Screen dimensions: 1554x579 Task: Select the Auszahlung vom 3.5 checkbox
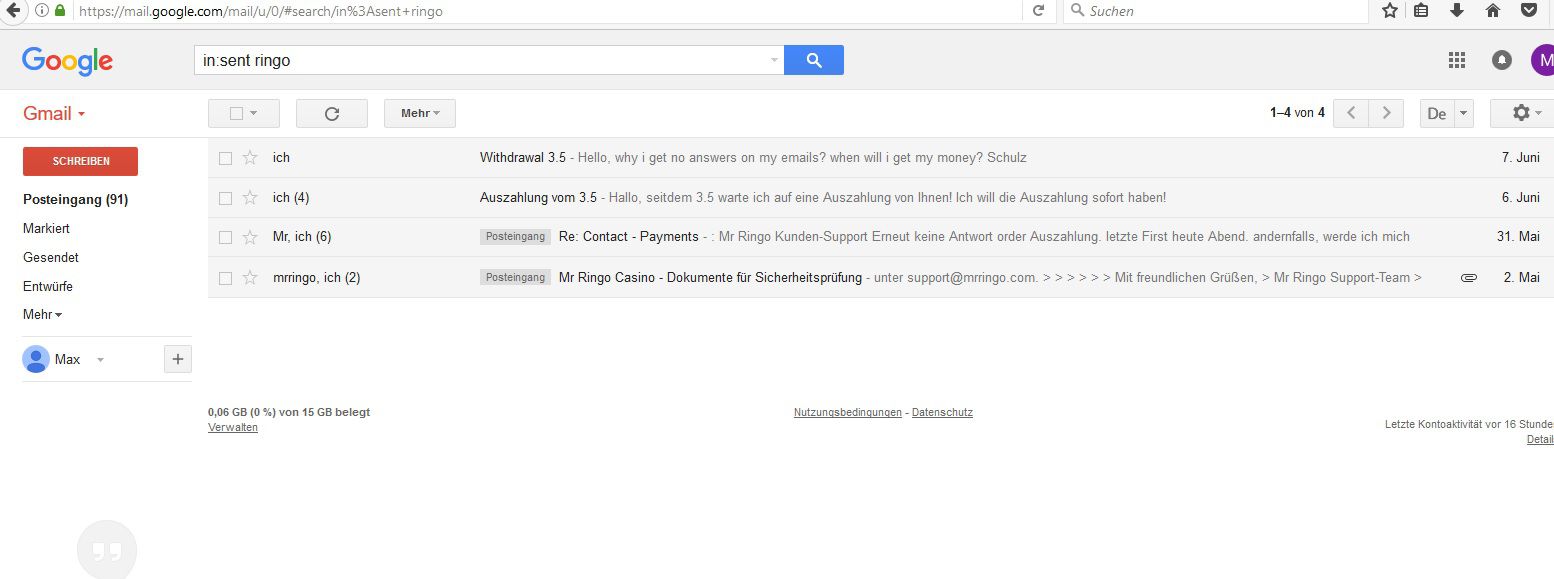click(225, 198)
